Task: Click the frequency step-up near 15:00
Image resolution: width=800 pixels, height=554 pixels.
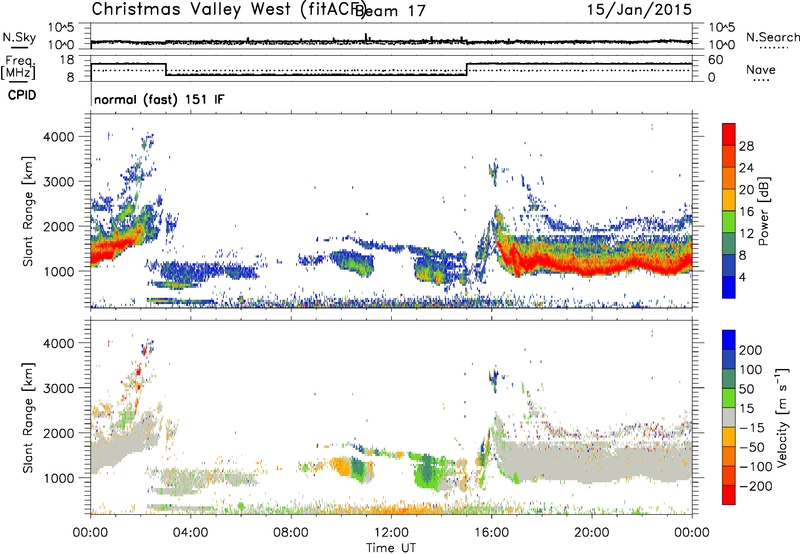Action: (x=467, y=69)
